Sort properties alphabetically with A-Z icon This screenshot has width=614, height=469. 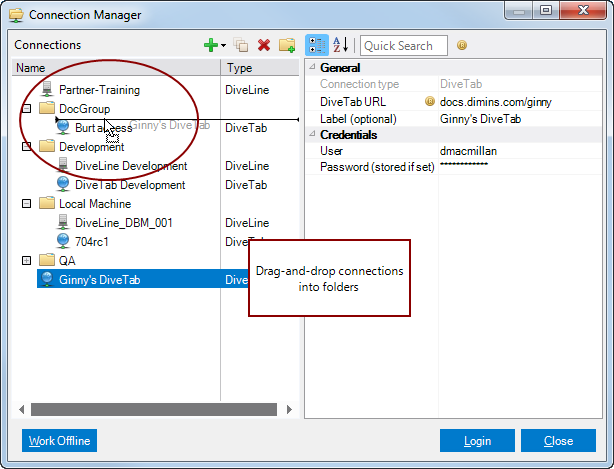click(x=340, y=45)
